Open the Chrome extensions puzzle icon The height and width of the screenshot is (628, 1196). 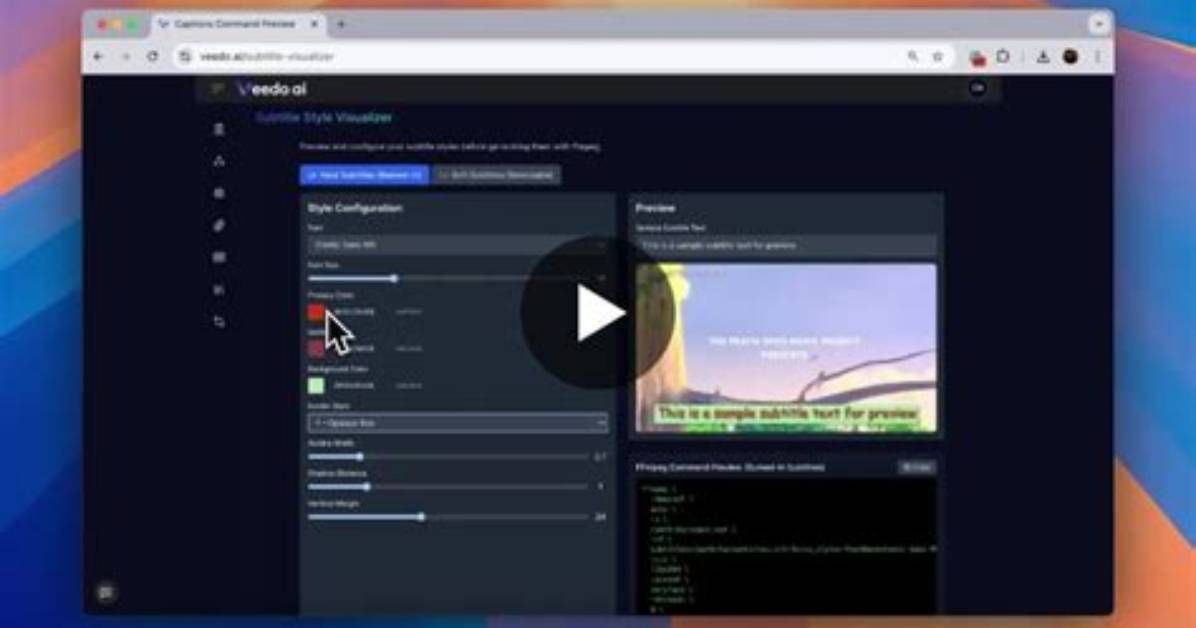click(1004, 56)
